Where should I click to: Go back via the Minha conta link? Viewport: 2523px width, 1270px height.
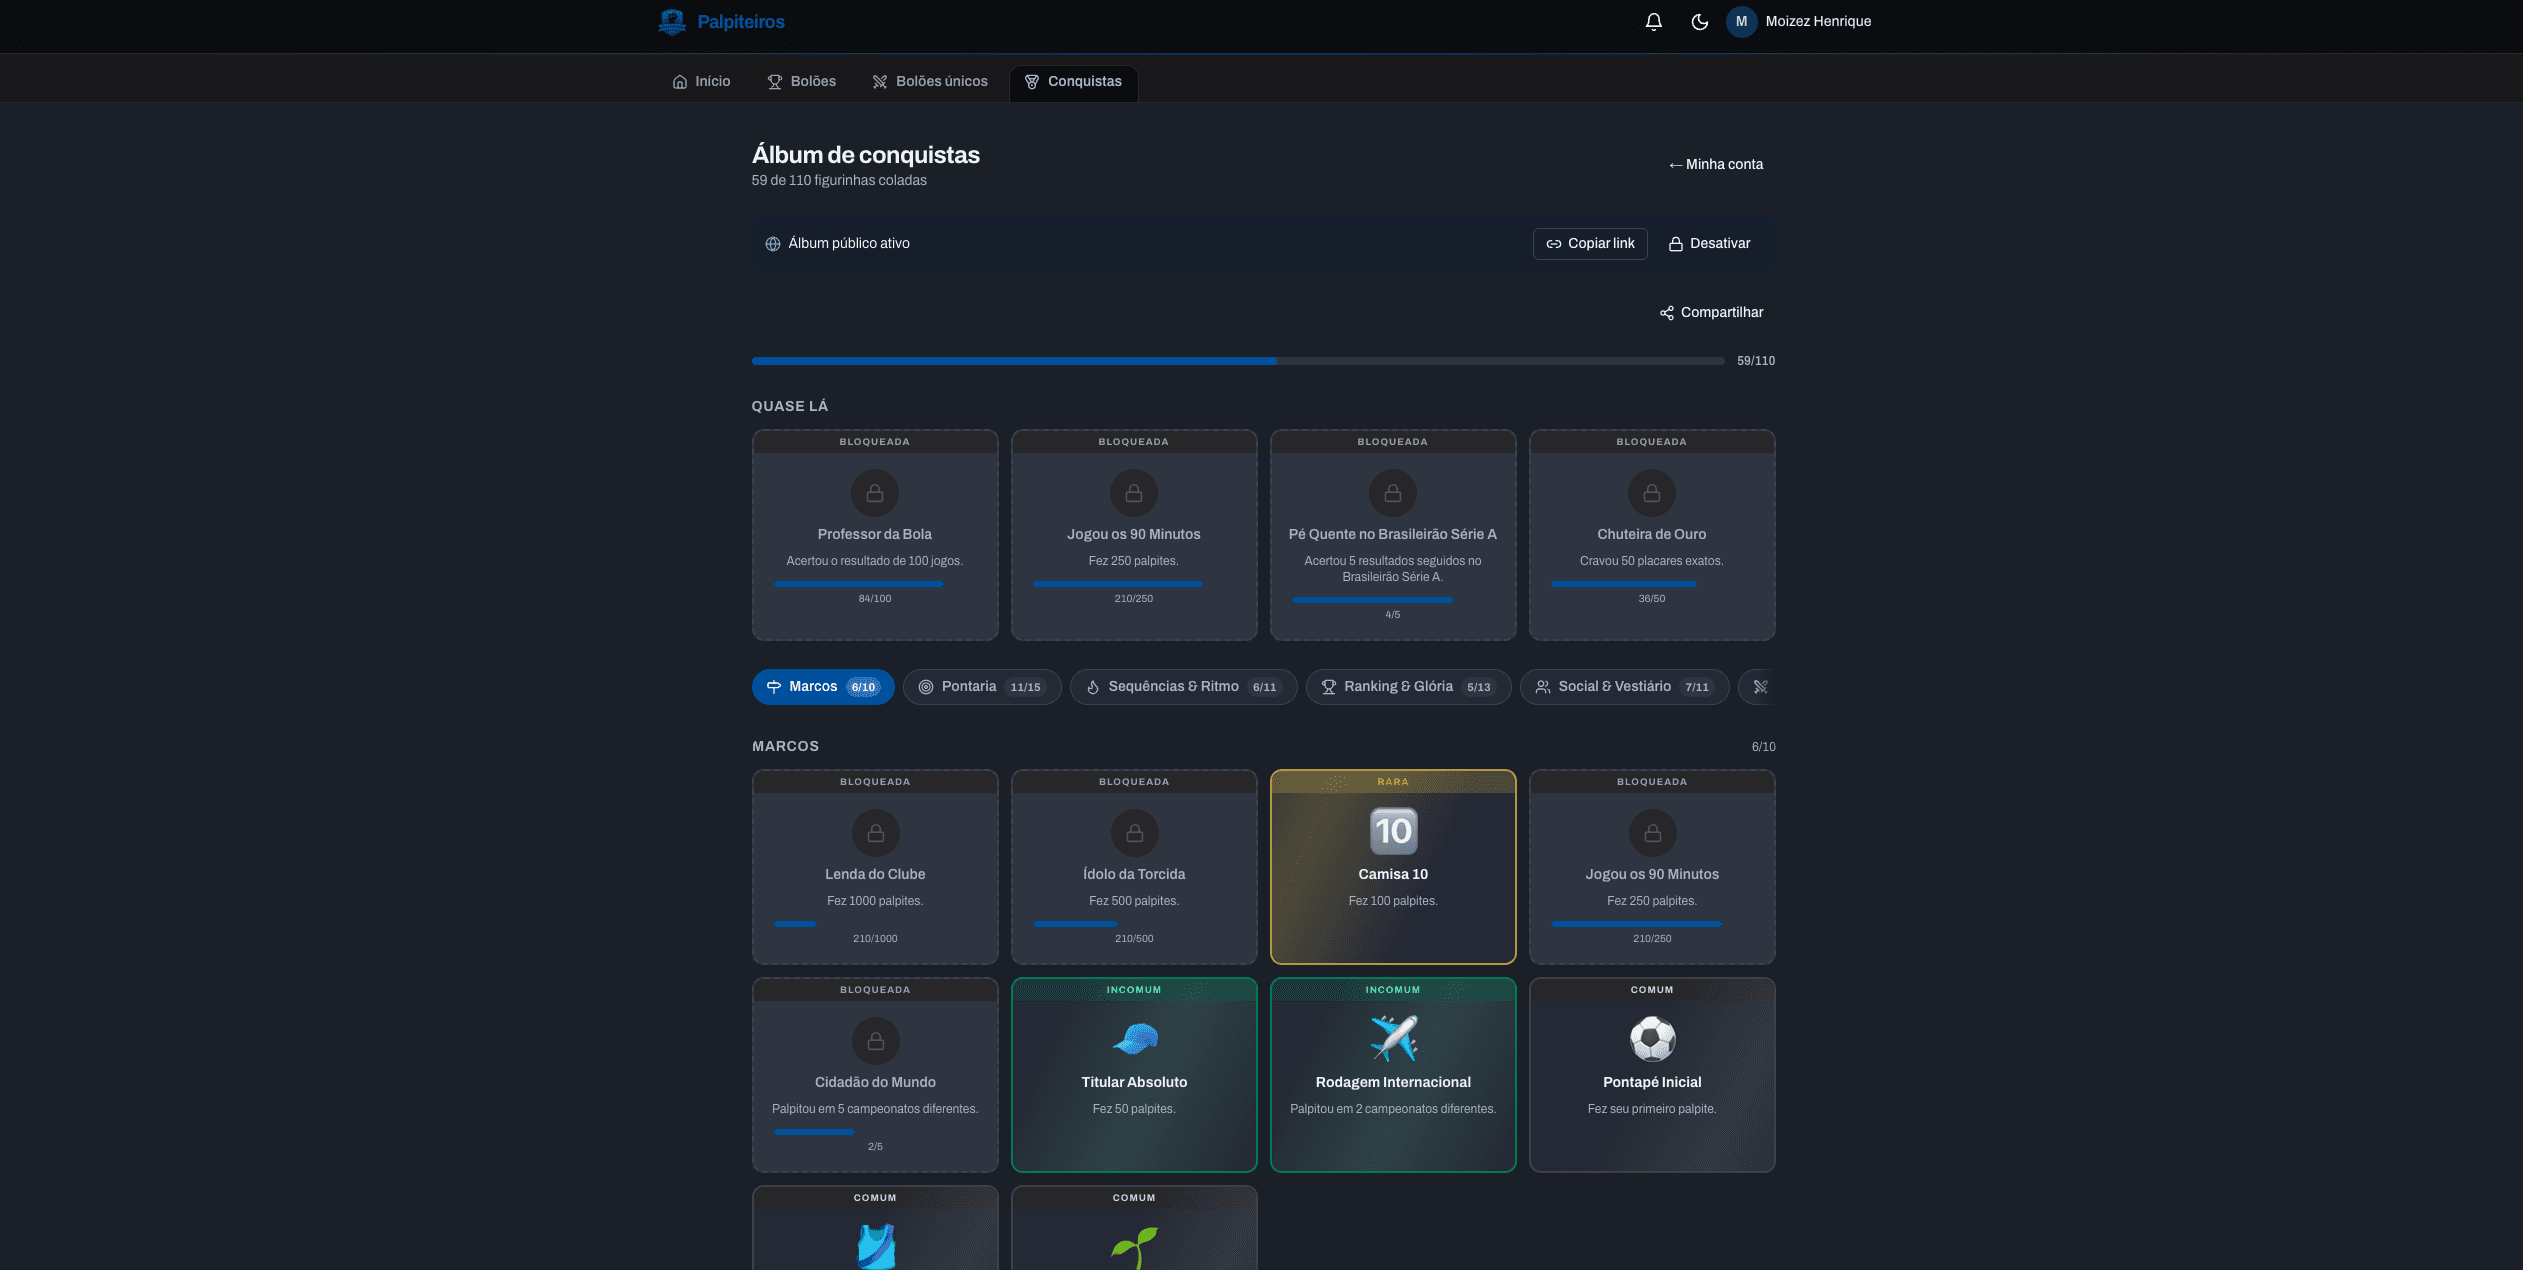click(1716, 165)
